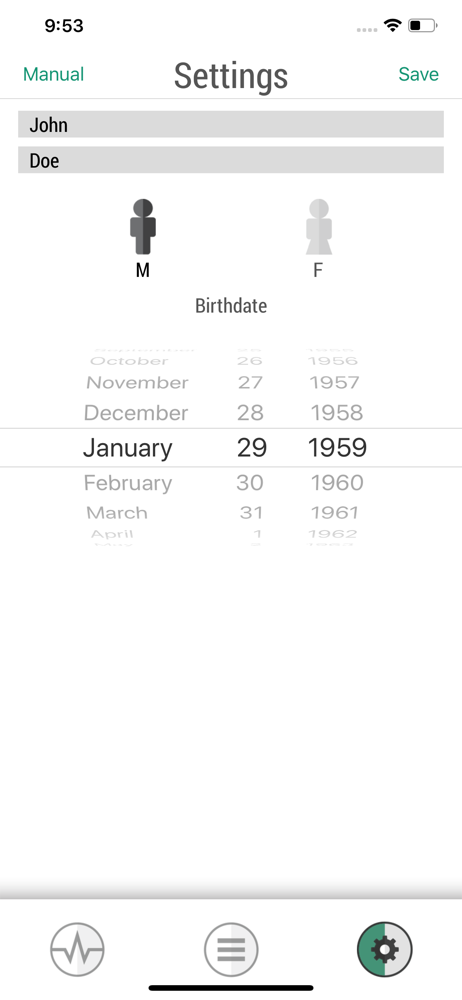The width and height of the screenshot is (462, 1000).
Task: Pick 30 in the day wheel
Action: [250, 483]
